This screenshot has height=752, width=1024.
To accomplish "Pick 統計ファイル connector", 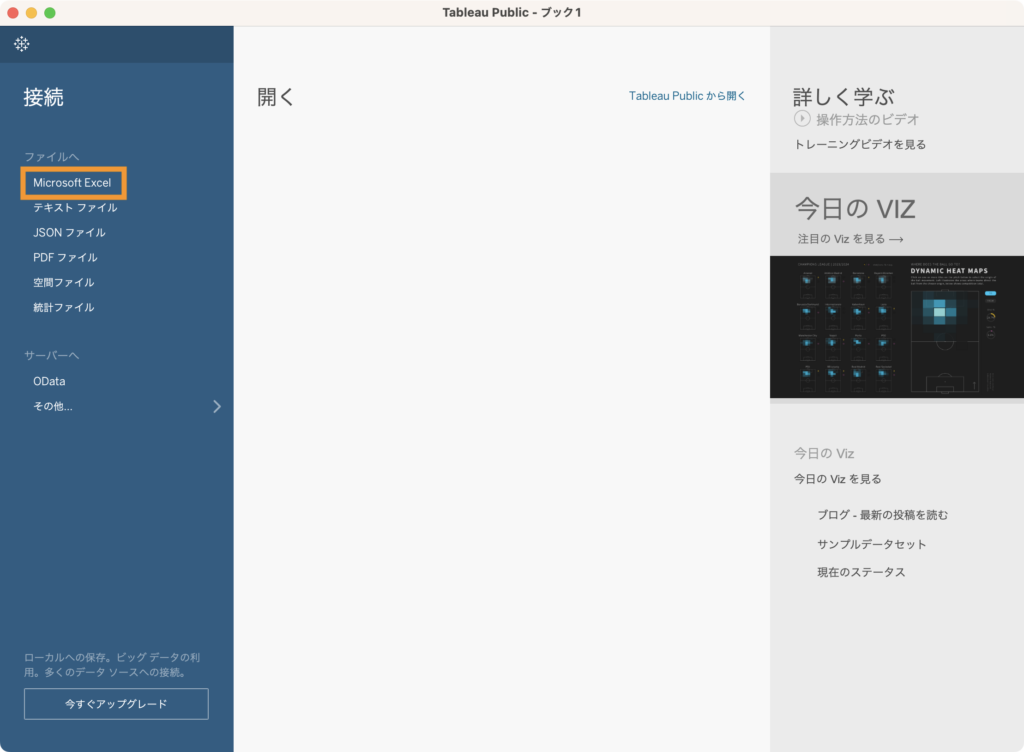I will 64,307.
